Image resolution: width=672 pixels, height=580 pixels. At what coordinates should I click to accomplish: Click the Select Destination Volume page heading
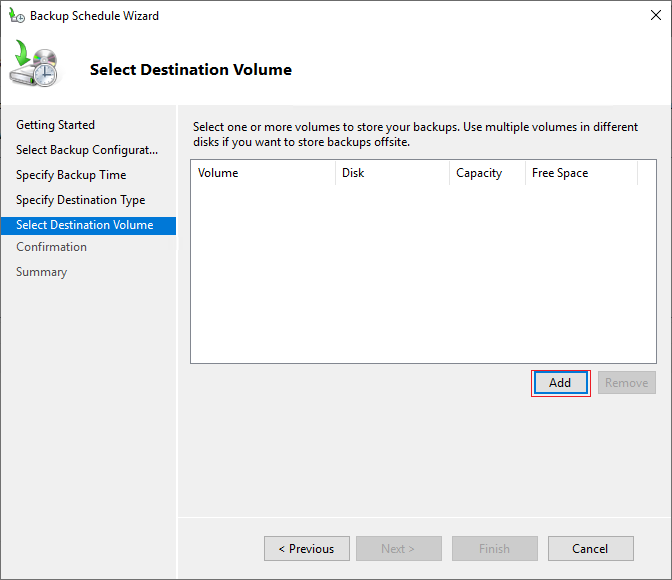click(191, 69)
